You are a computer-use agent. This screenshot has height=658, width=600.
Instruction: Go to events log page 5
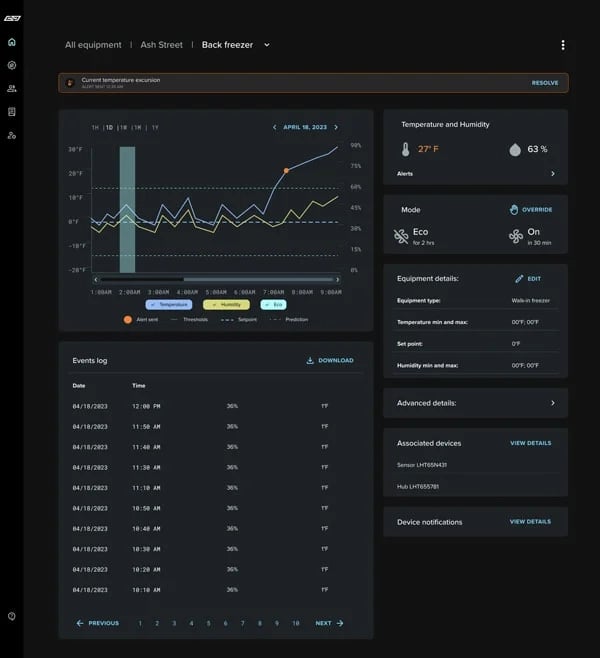point(208,623)
